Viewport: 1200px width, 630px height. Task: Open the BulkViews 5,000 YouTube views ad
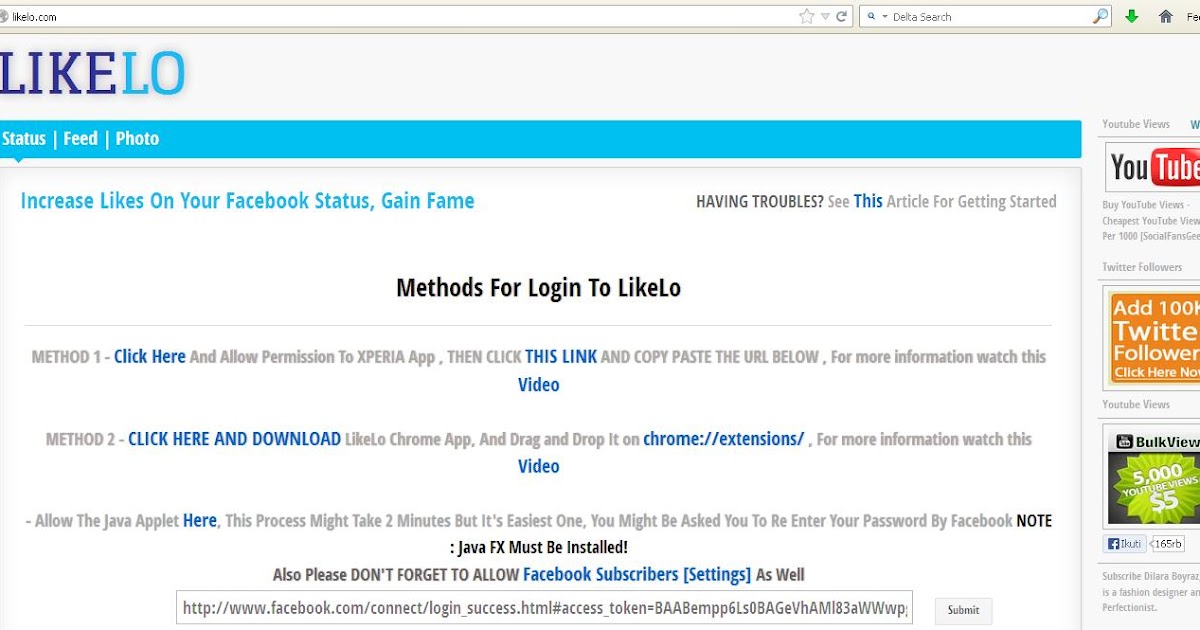coord(1153,476)
